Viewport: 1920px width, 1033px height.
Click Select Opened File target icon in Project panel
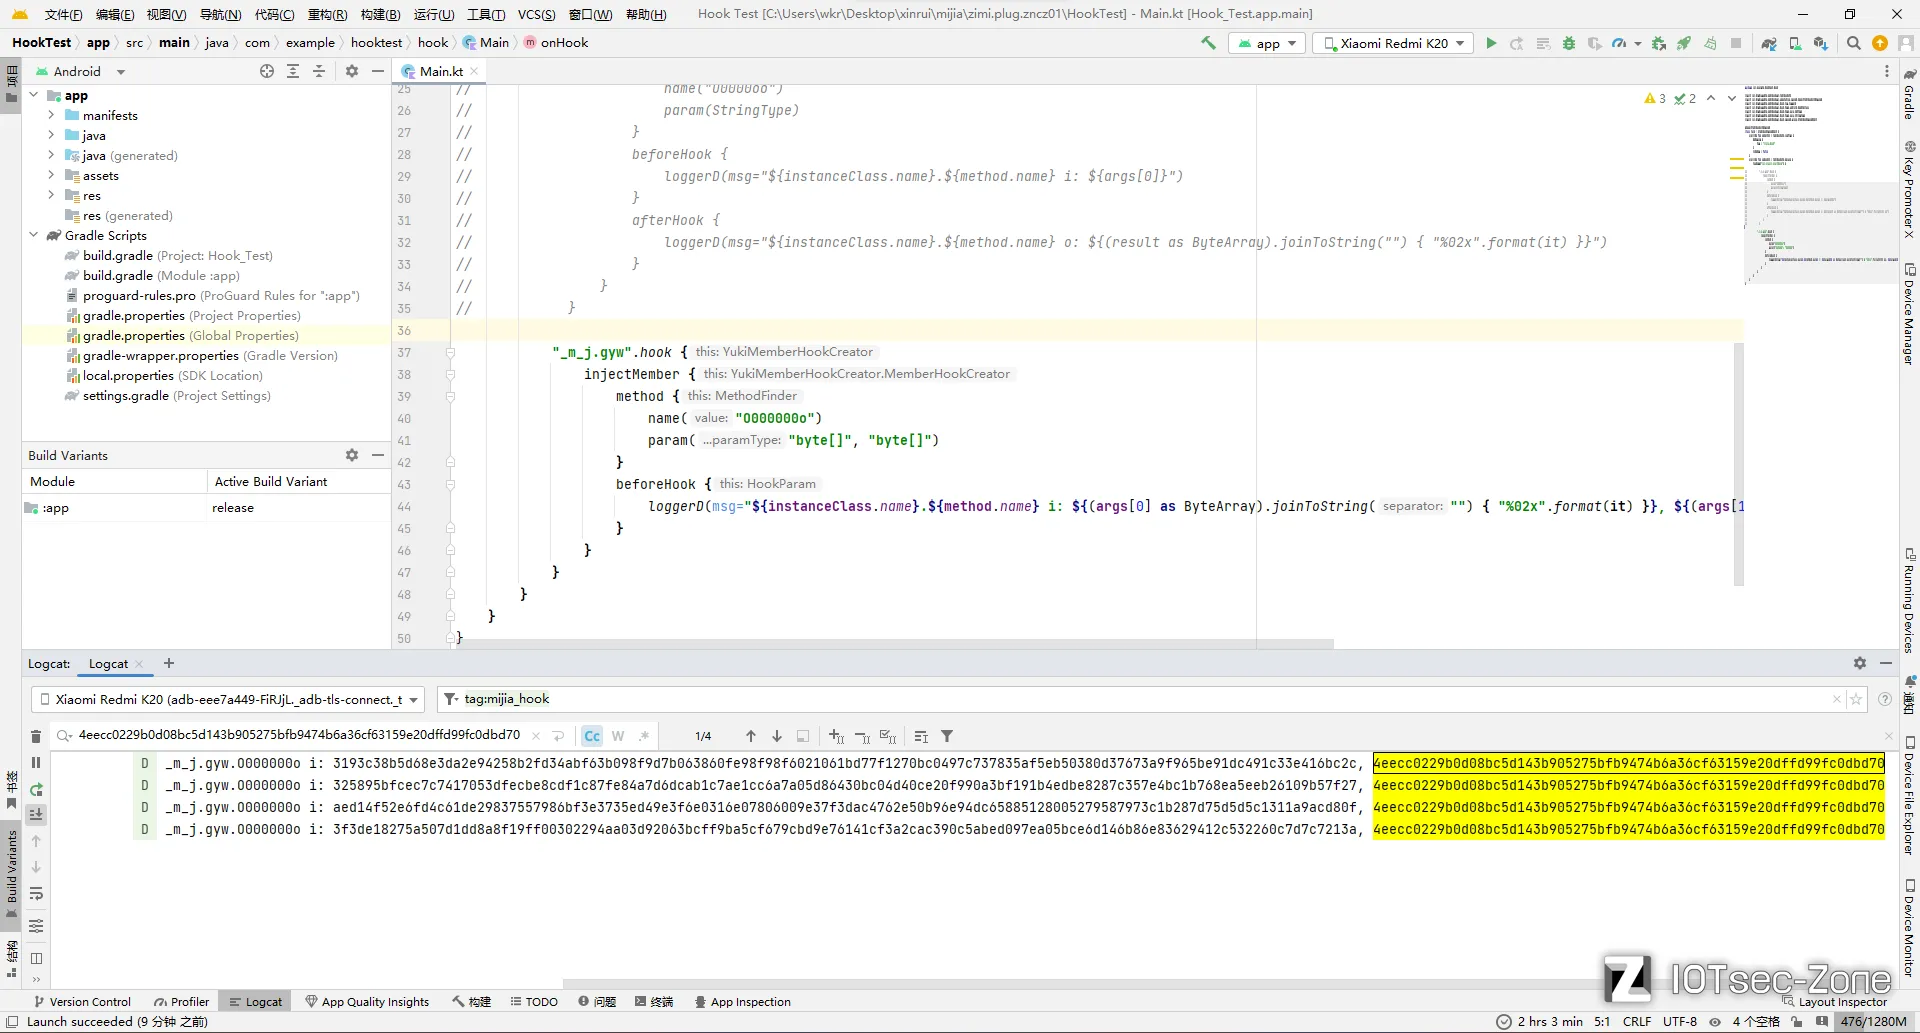pos(267,71)
